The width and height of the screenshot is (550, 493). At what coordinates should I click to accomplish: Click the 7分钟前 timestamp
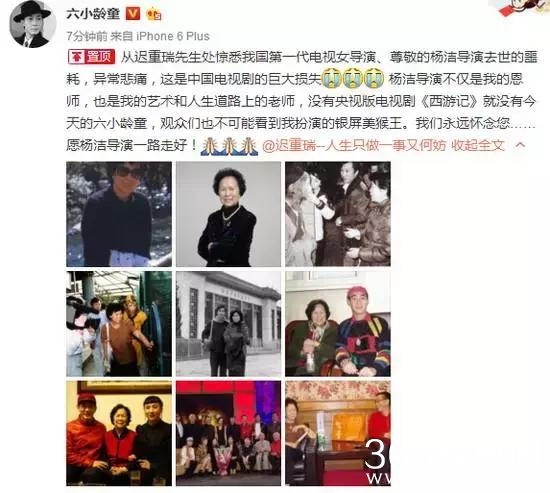87,36
